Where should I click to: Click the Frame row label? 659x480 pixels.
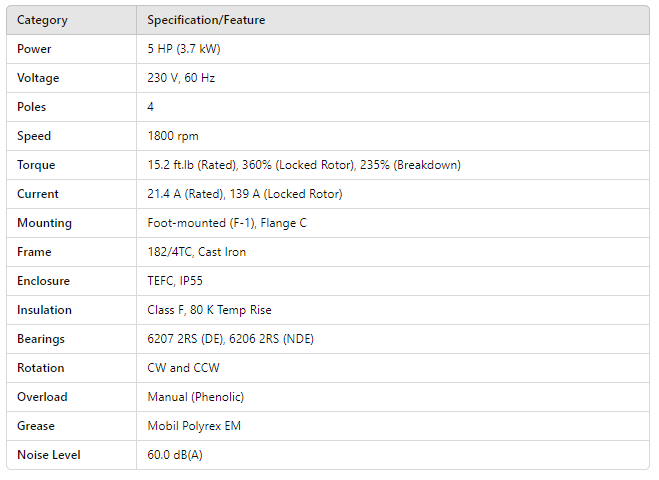click(34, 252)
